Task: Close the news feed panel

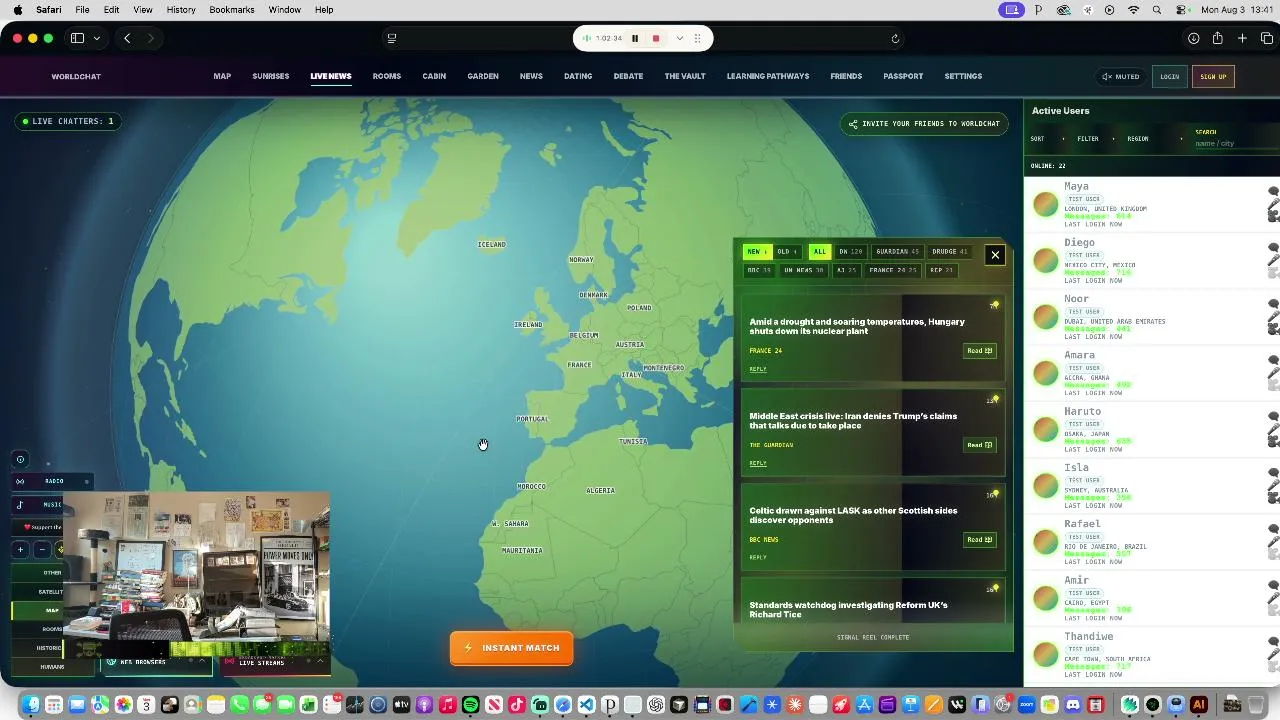Action: (995, 255)
